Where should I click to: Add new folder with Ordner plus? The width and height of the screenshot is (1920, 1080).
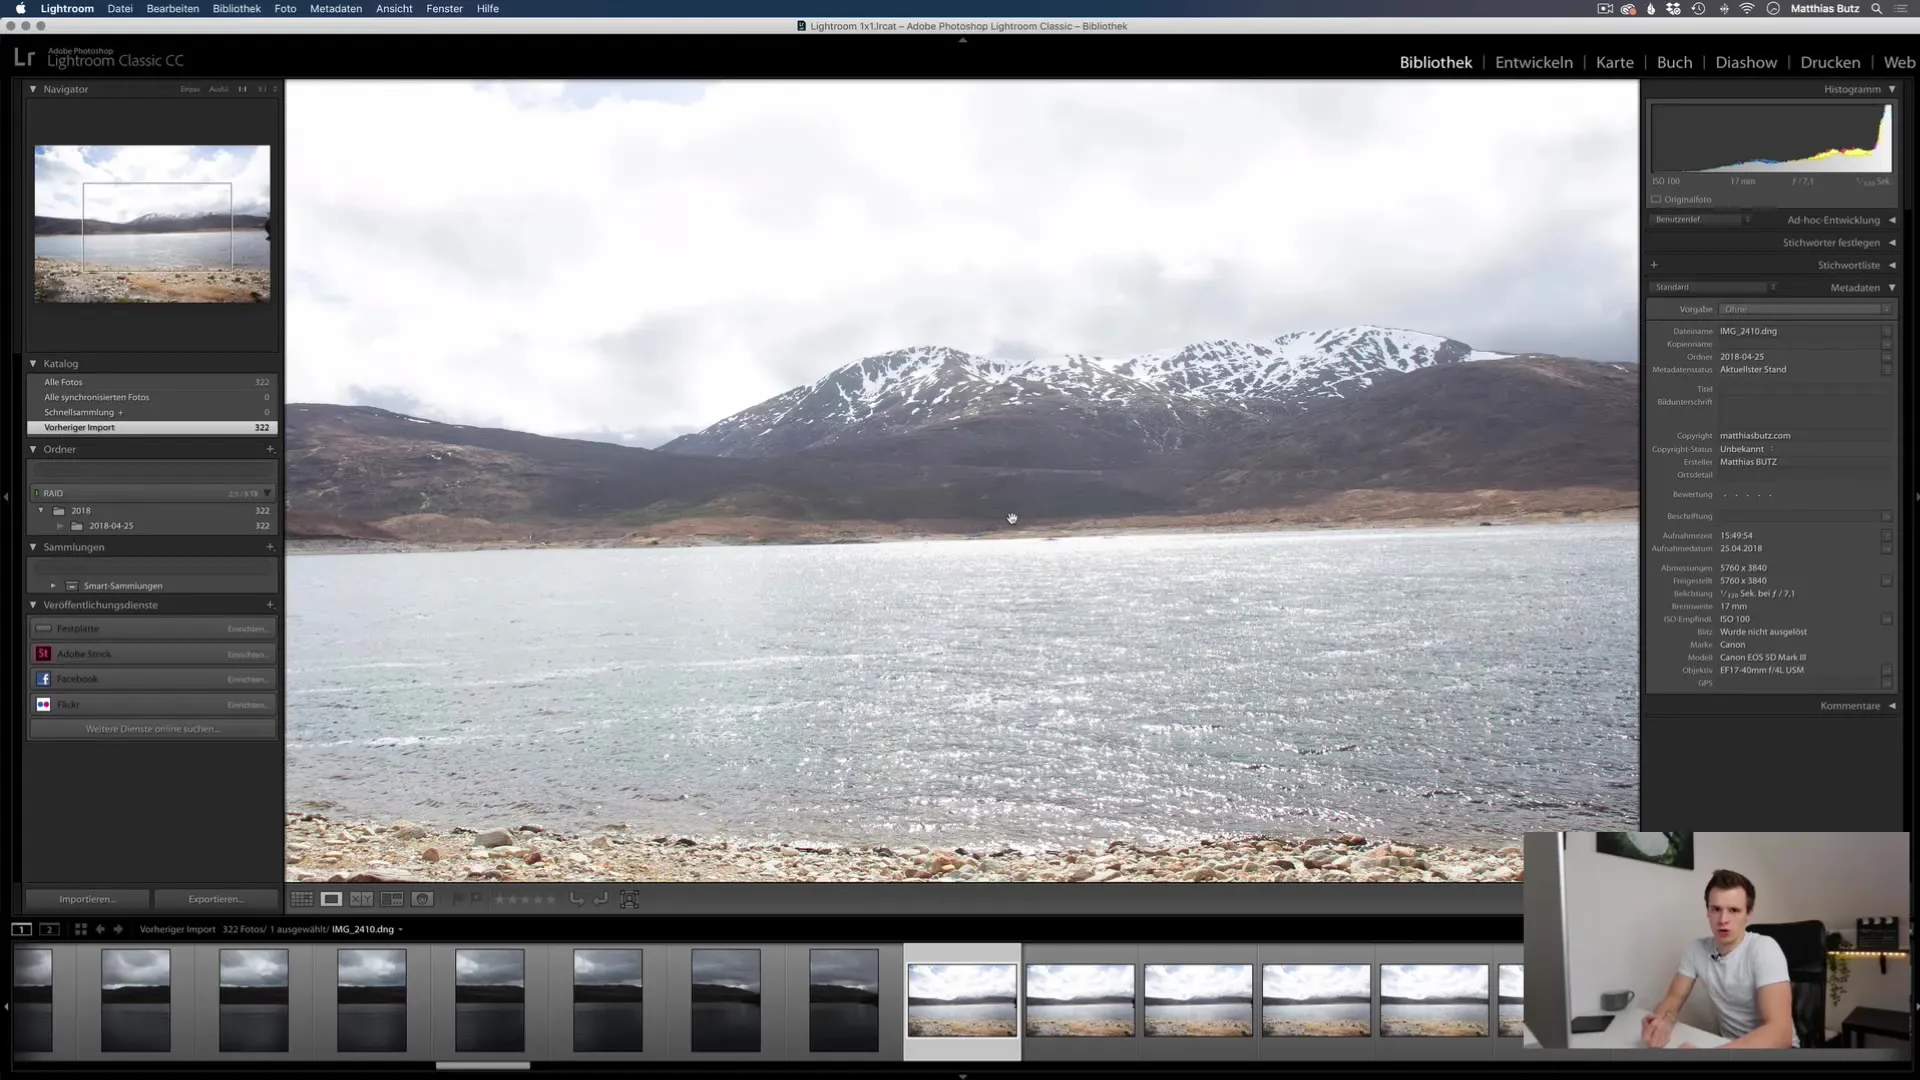coord(270,449)
